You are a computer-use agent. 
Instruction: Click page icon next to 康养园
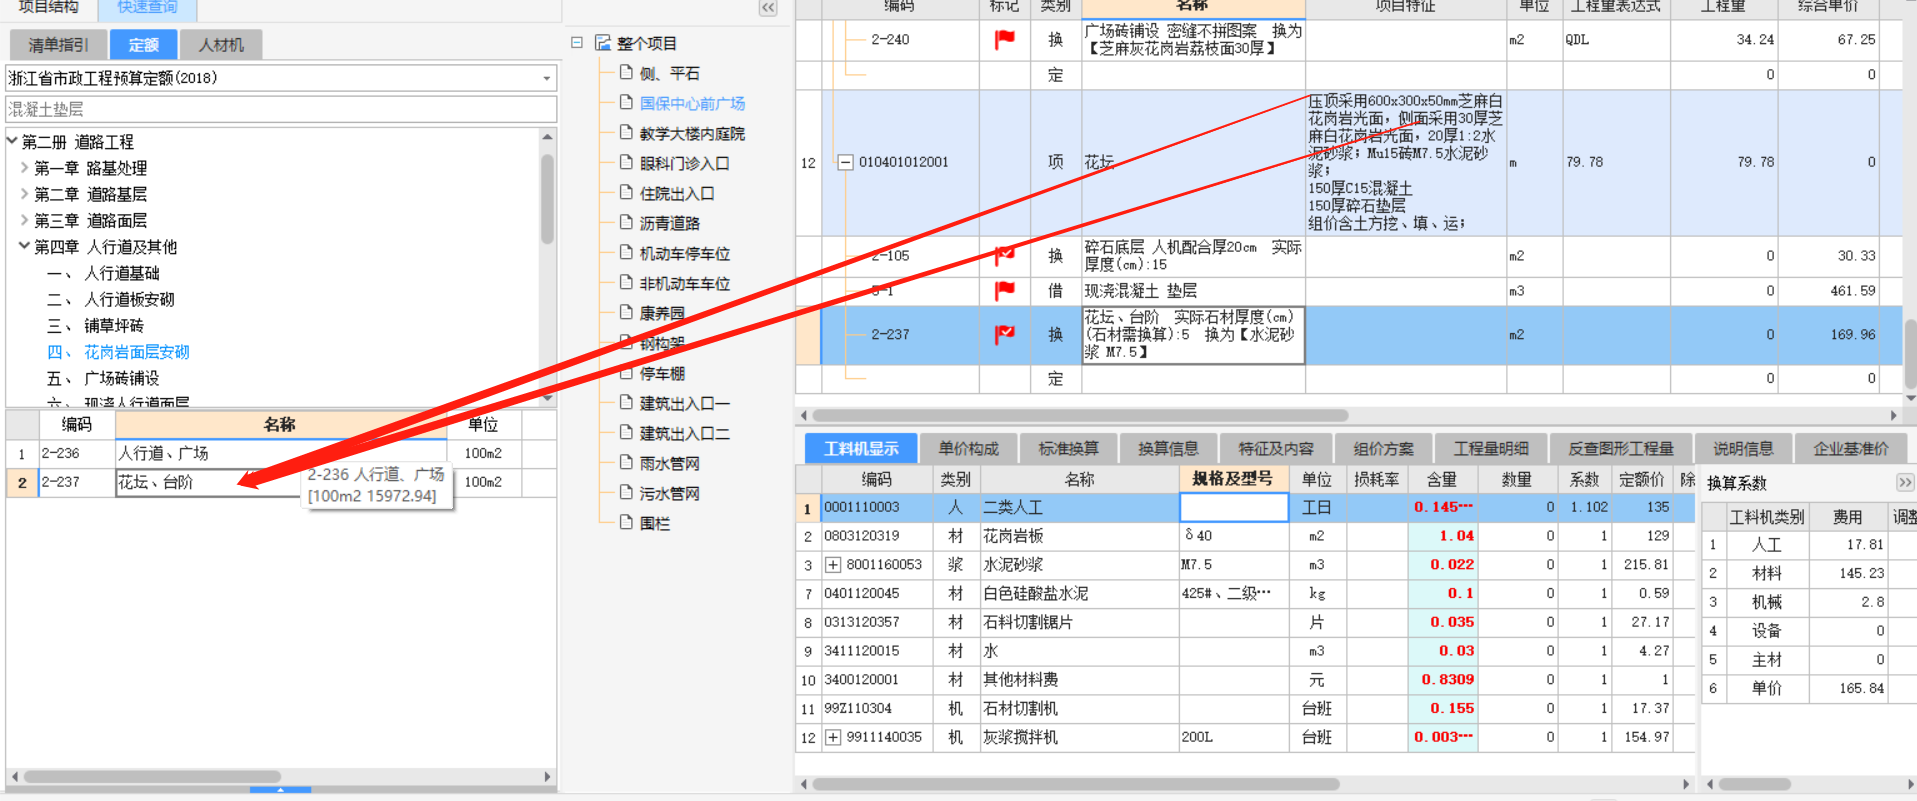[x=626, y=312]
